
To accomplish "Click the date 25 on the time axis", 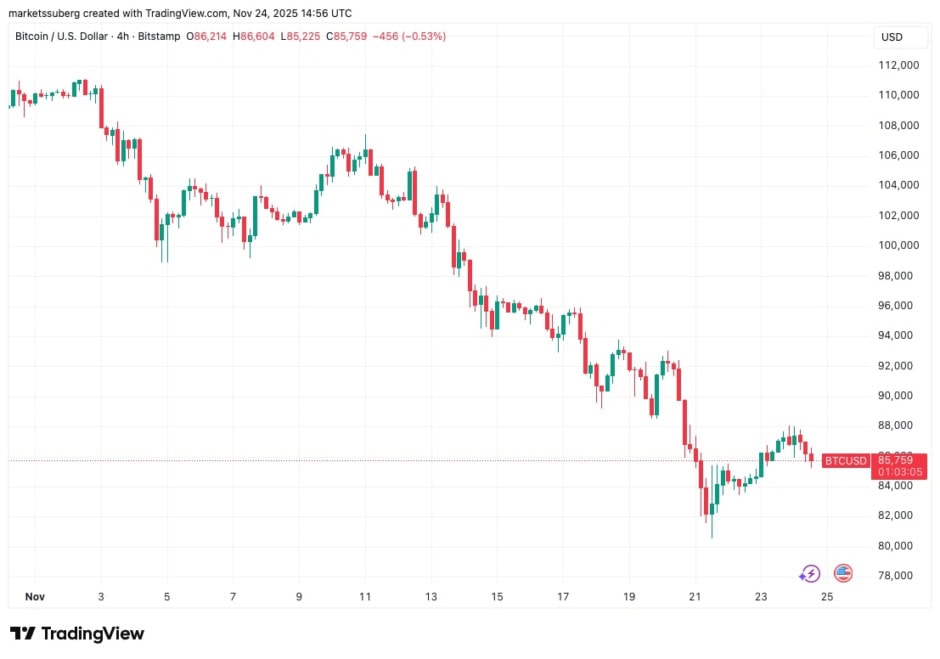I will 826,596.
